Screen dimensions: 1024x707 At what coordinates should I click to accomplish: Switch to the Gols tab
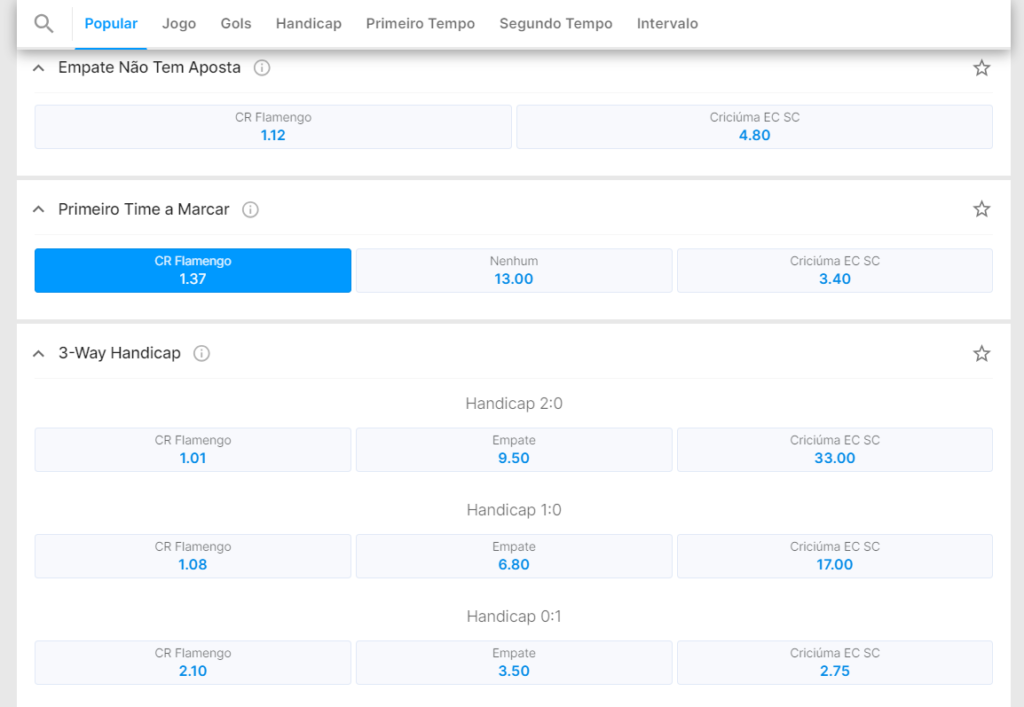click(236, 24)
